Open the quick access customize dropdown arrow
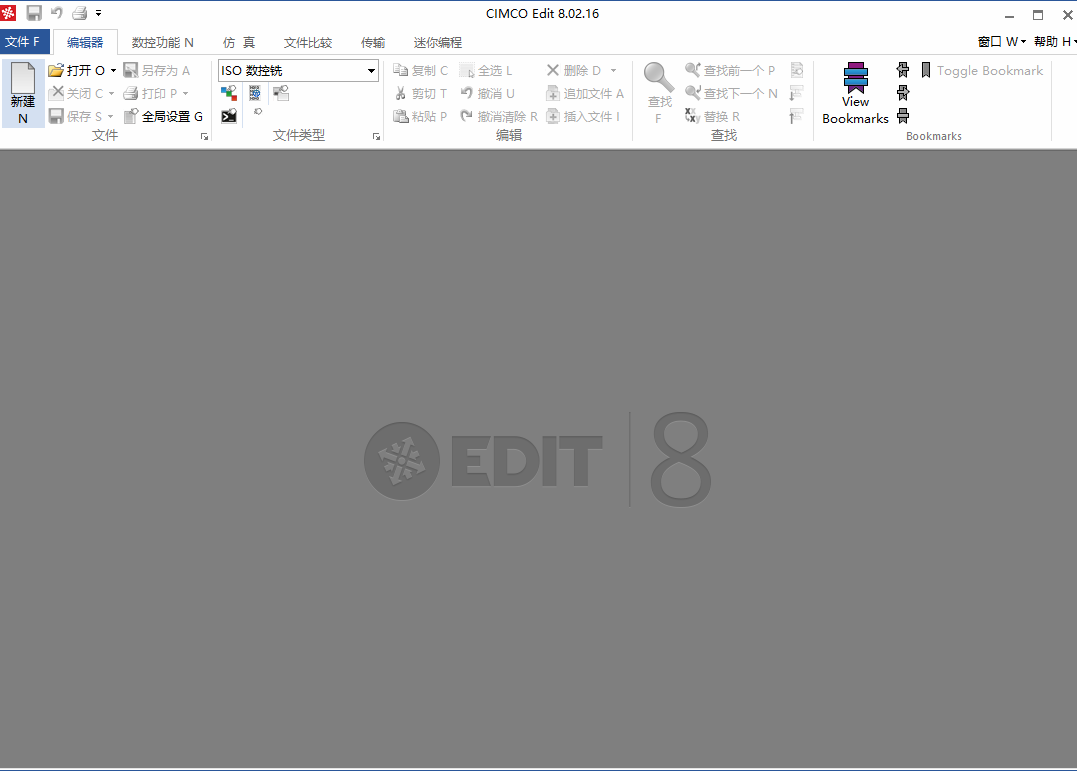1077x771 pixels. [98, 12]
